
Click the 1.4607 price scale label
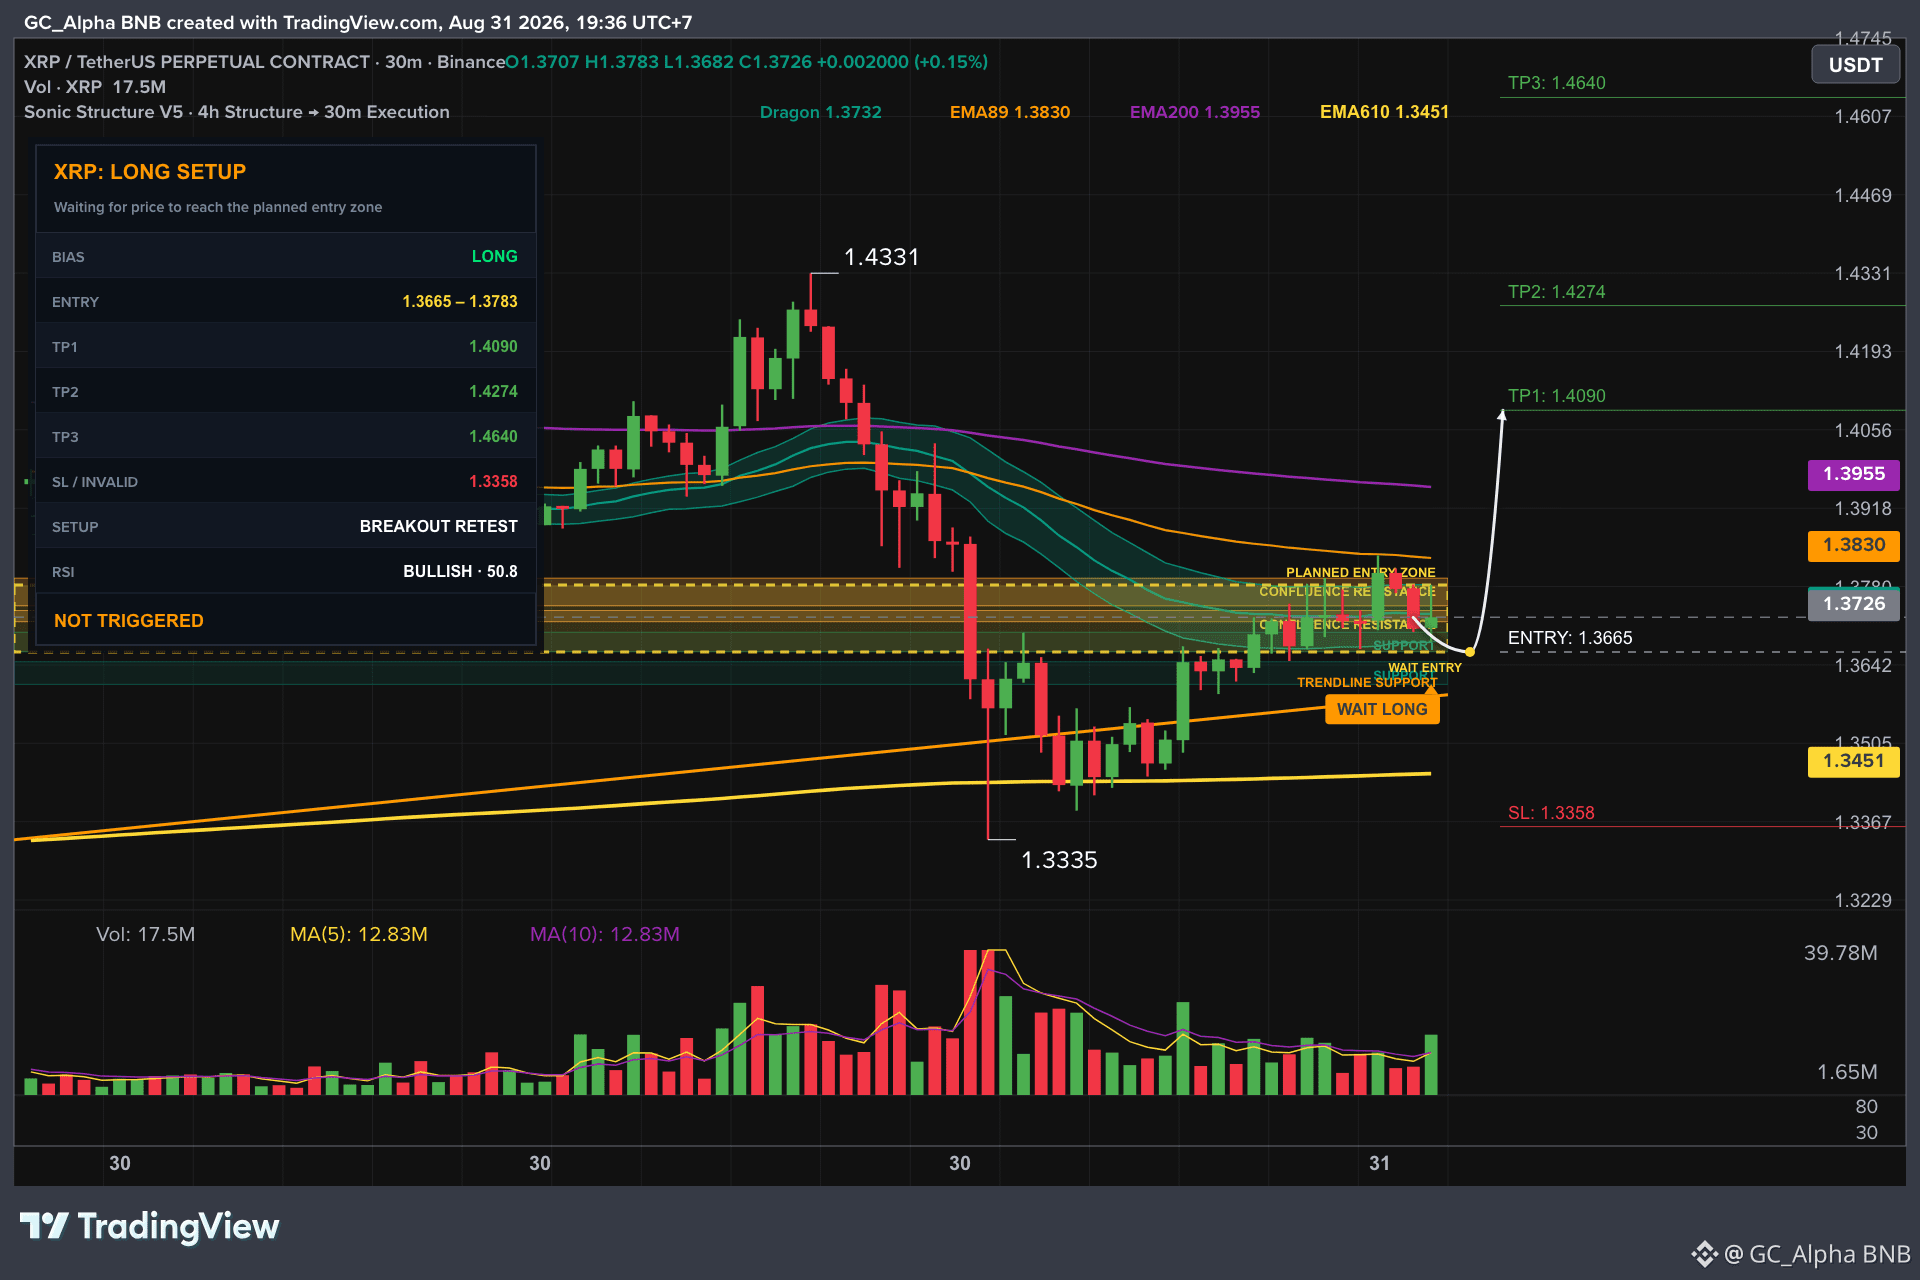1862,117
